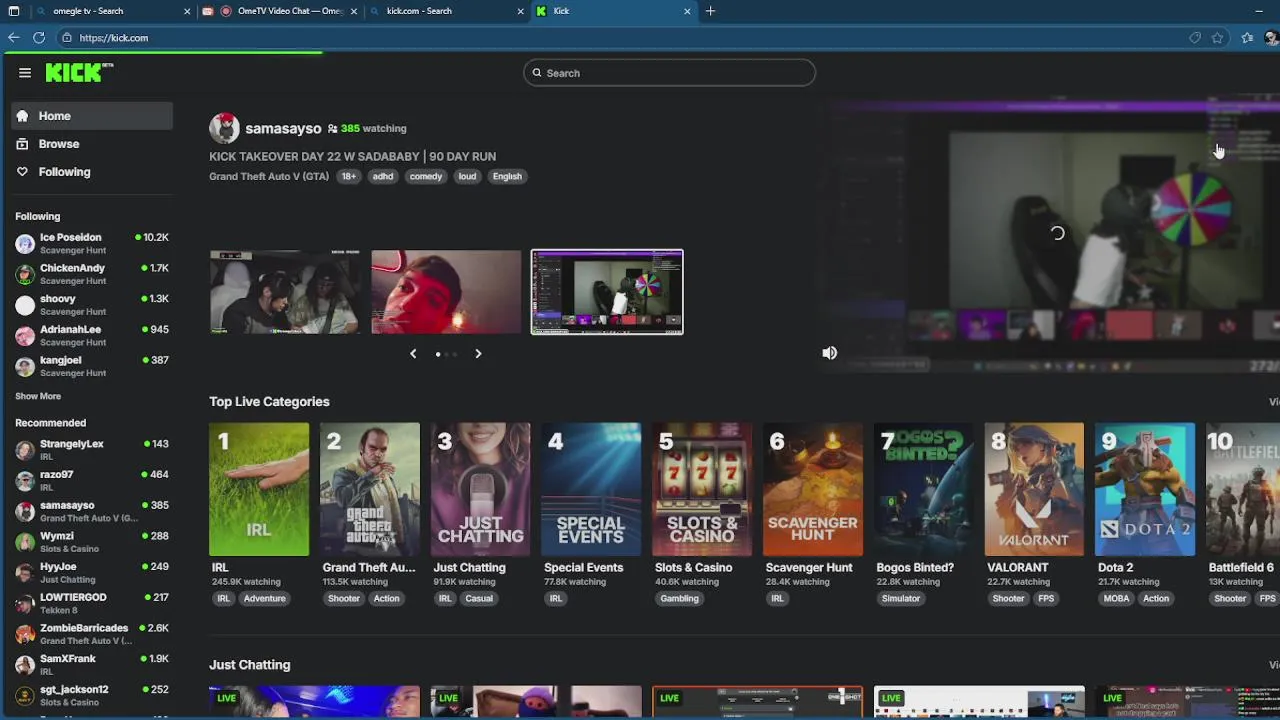Reload the kick.com page
Viewport: 1280px width, 720px height.
39,38
